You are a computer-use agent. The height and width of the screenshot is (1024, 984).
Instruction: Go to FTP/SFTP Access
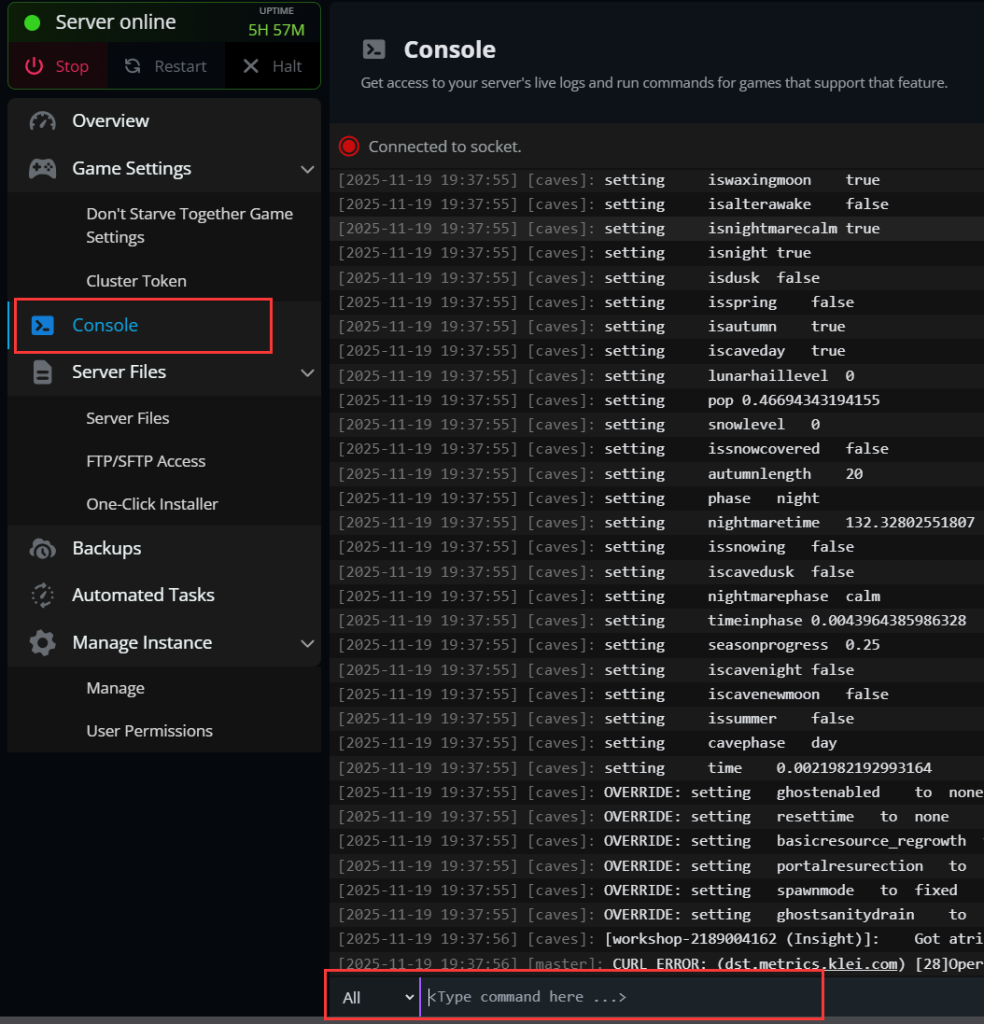(x=146, y=461)
